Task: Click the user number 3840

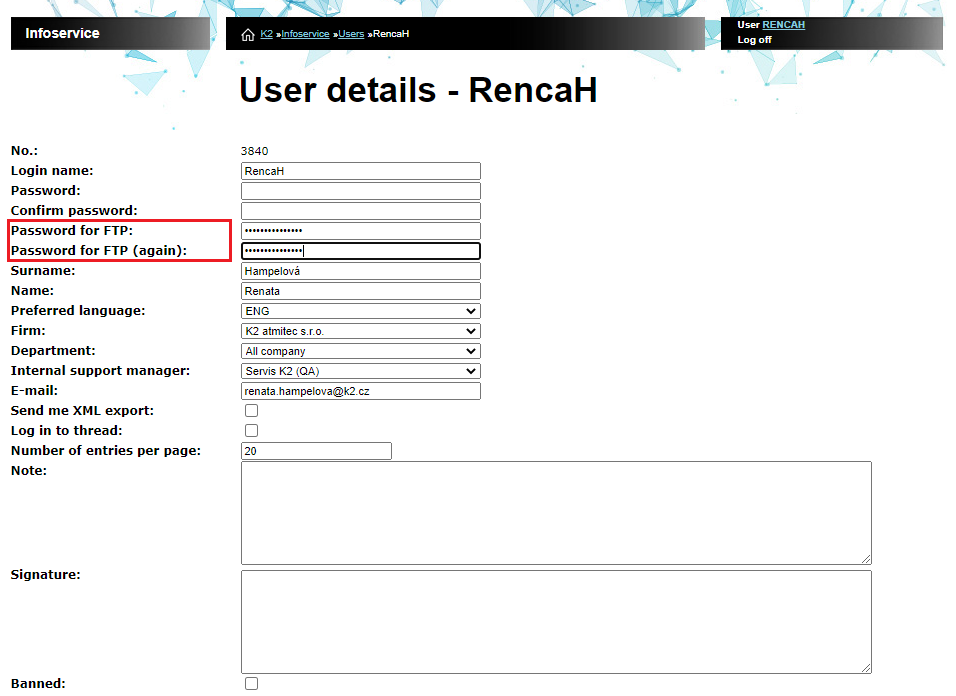Action: click(x=254, y=151)
